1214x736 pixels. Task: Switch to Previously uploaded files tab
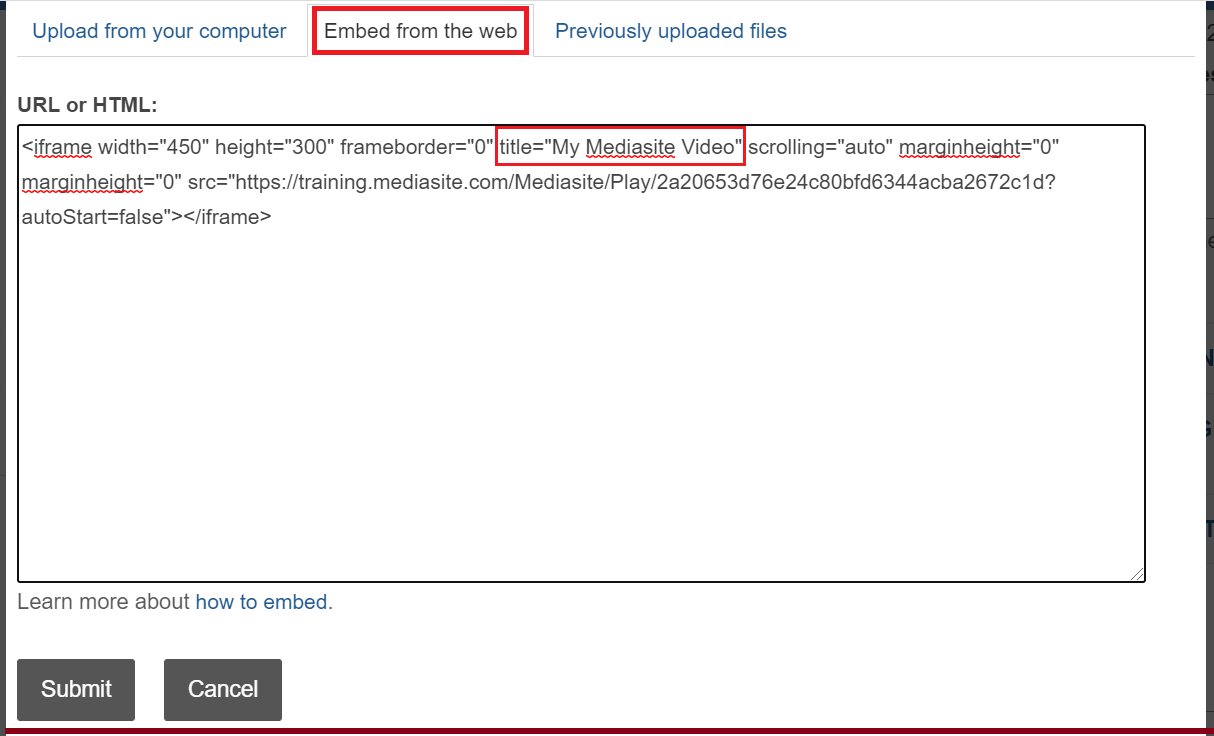(671, 31)
